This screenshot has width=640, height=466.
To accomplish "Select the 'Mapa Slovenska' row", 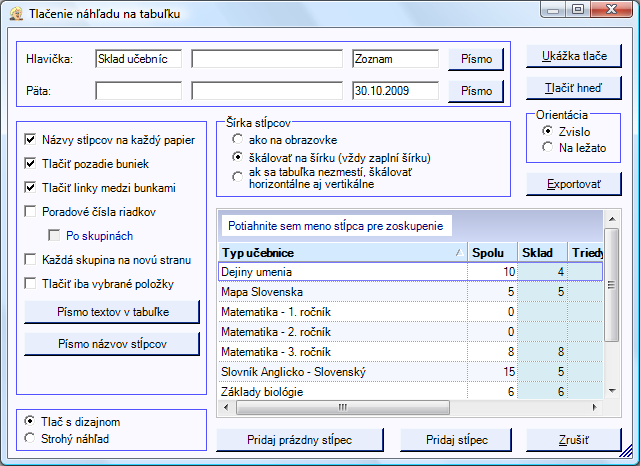I will [x=411, y=292].
